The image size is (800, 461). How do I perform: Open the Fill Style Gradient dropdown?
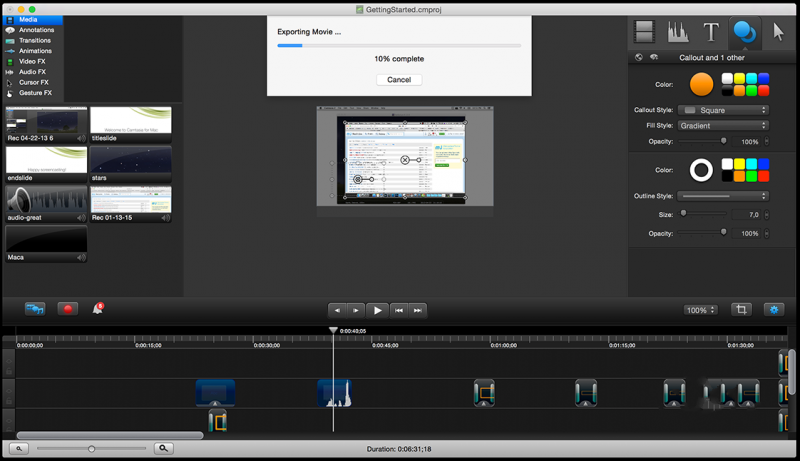[x=723, y=125]
